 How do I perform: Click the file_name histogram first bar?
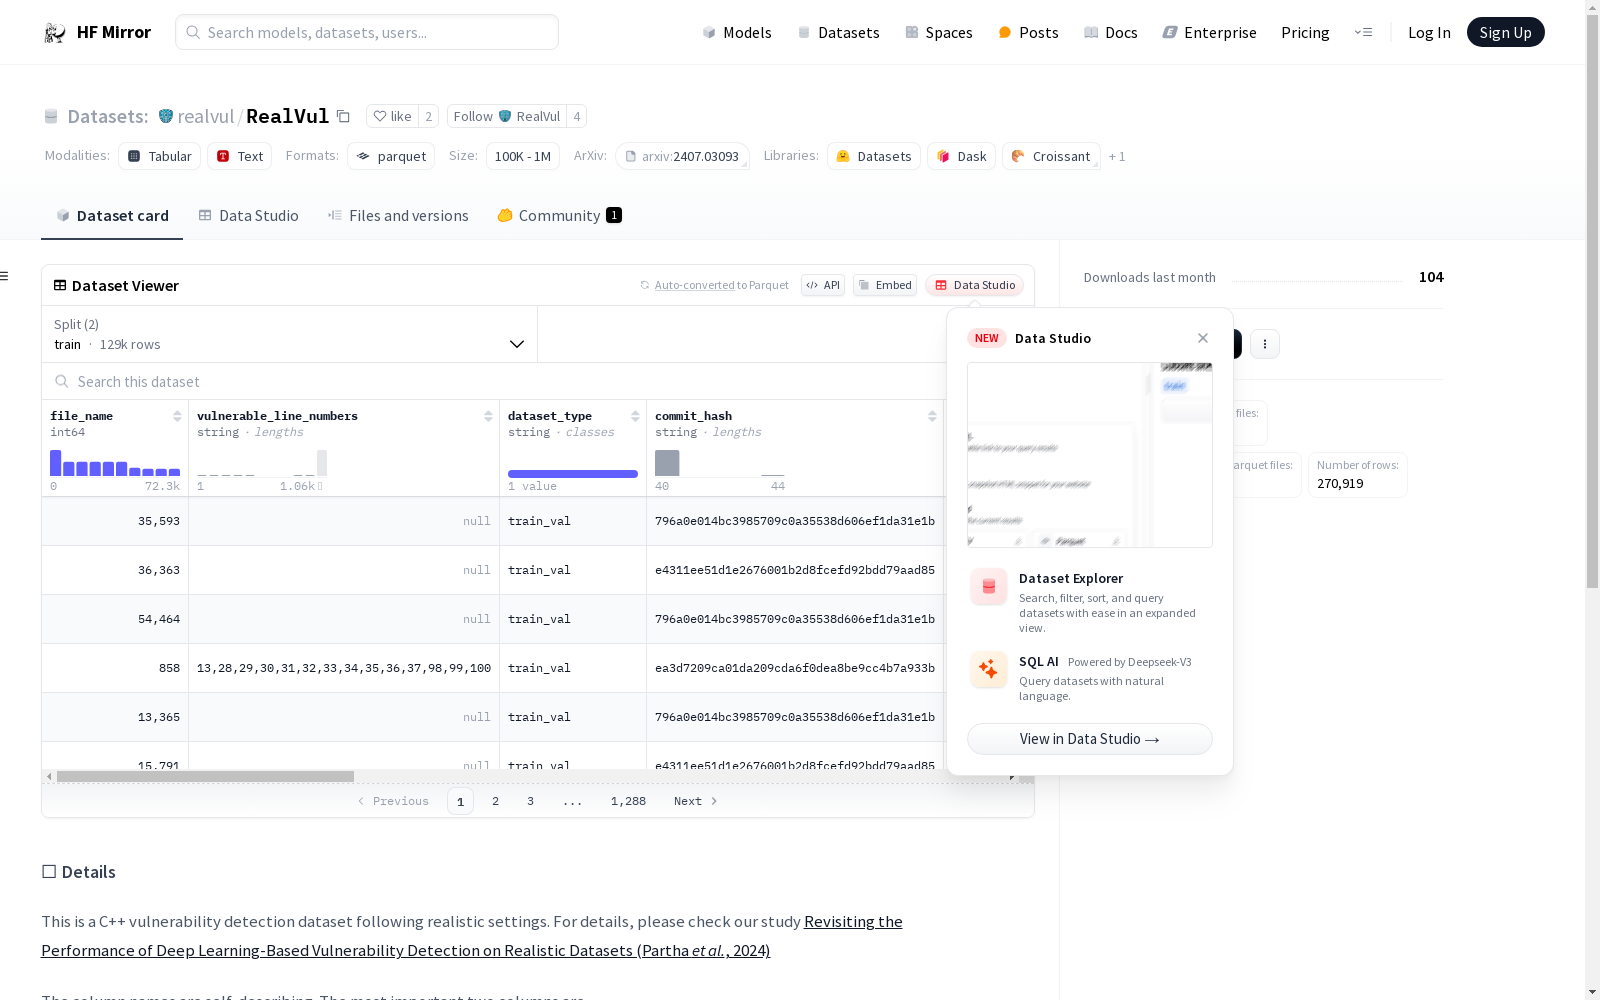[56, 463]
